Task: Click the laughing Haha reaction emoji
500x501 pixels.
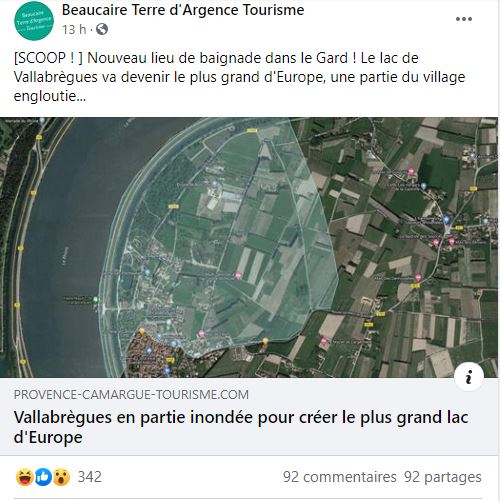Action: (x=25, y=477)
